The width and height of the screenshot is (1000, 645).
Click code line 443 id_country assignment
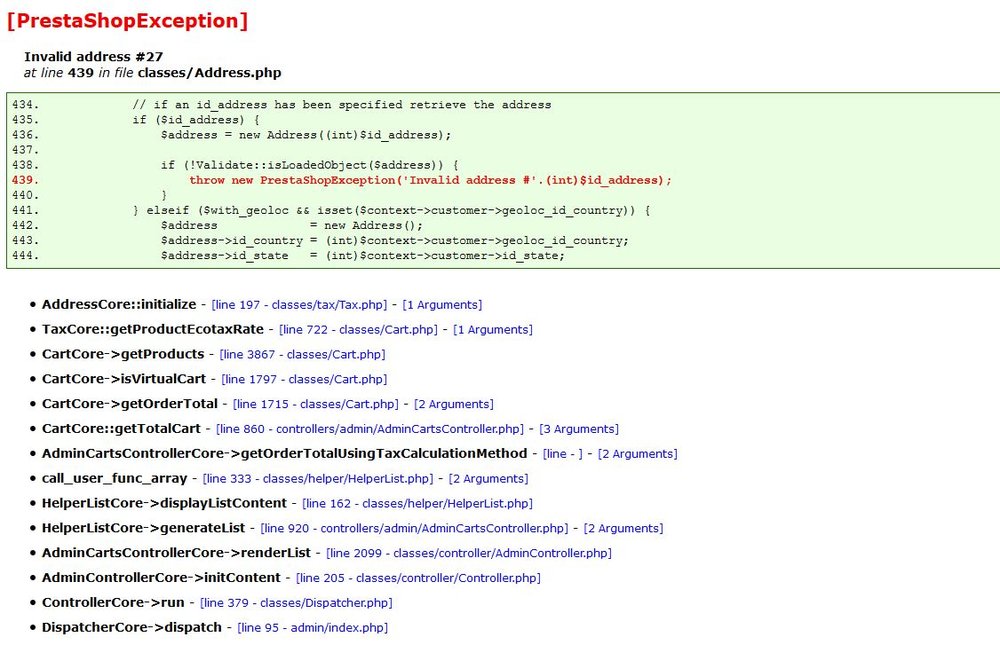tap(395, 241)
